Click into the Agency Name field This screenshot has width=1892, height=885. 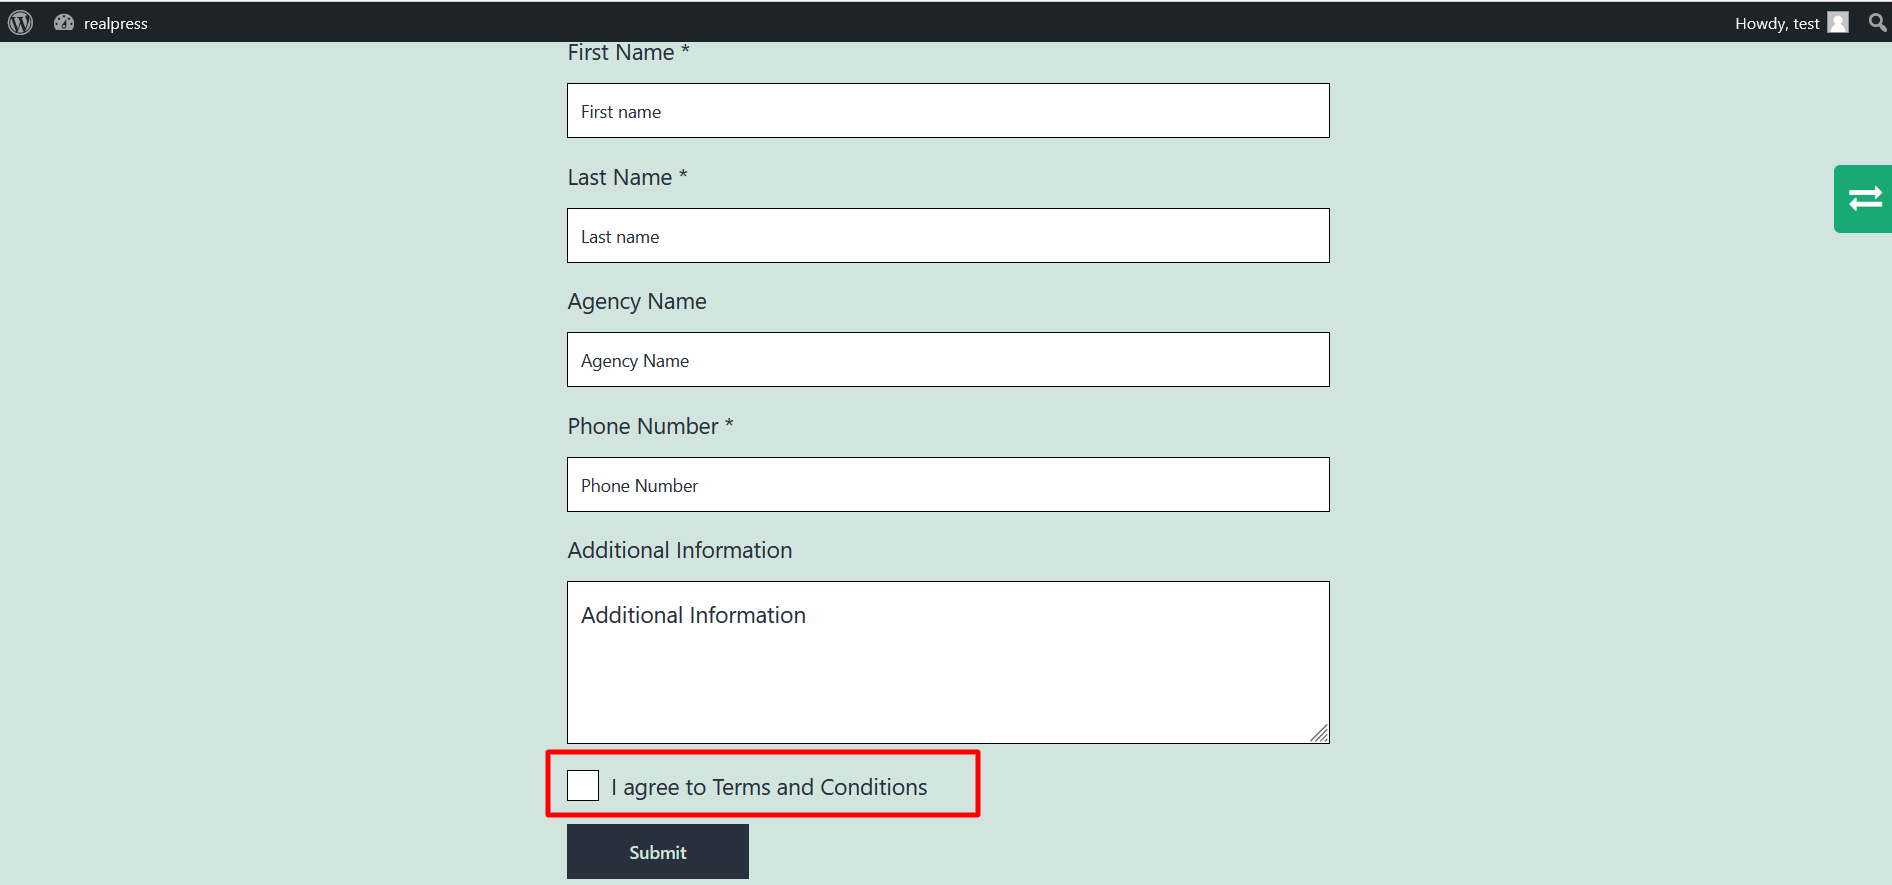click(948, 360)
